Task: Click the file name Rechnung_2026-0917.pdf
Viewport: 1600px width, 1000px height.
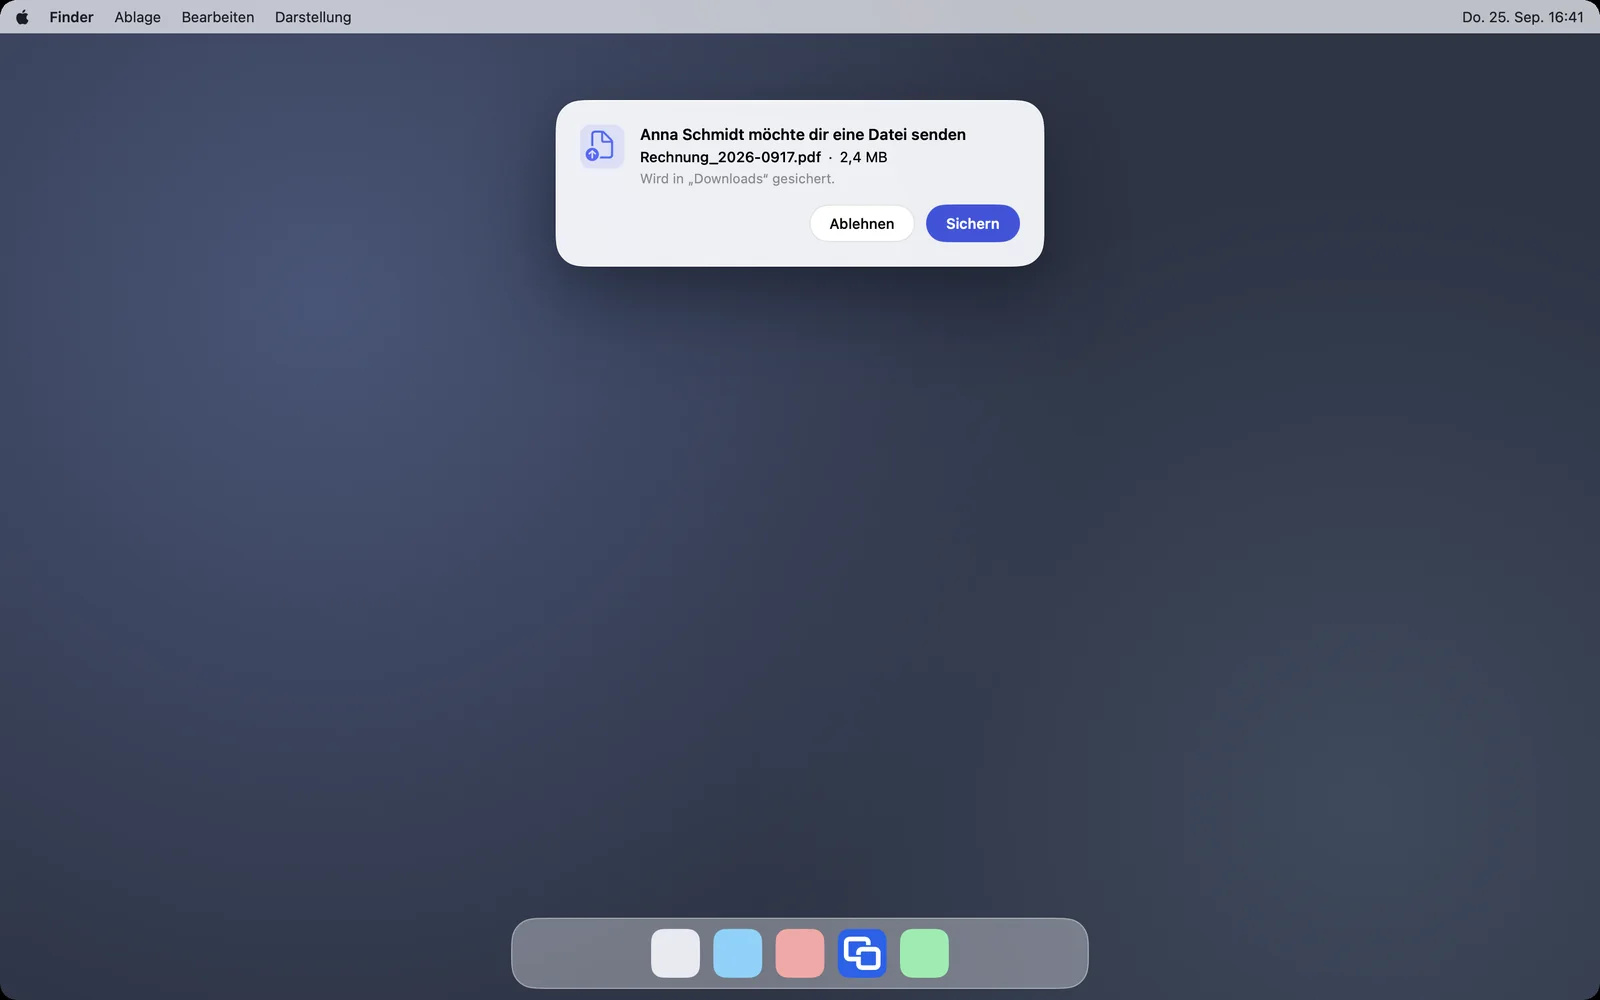Action: (x=730, y=157)
